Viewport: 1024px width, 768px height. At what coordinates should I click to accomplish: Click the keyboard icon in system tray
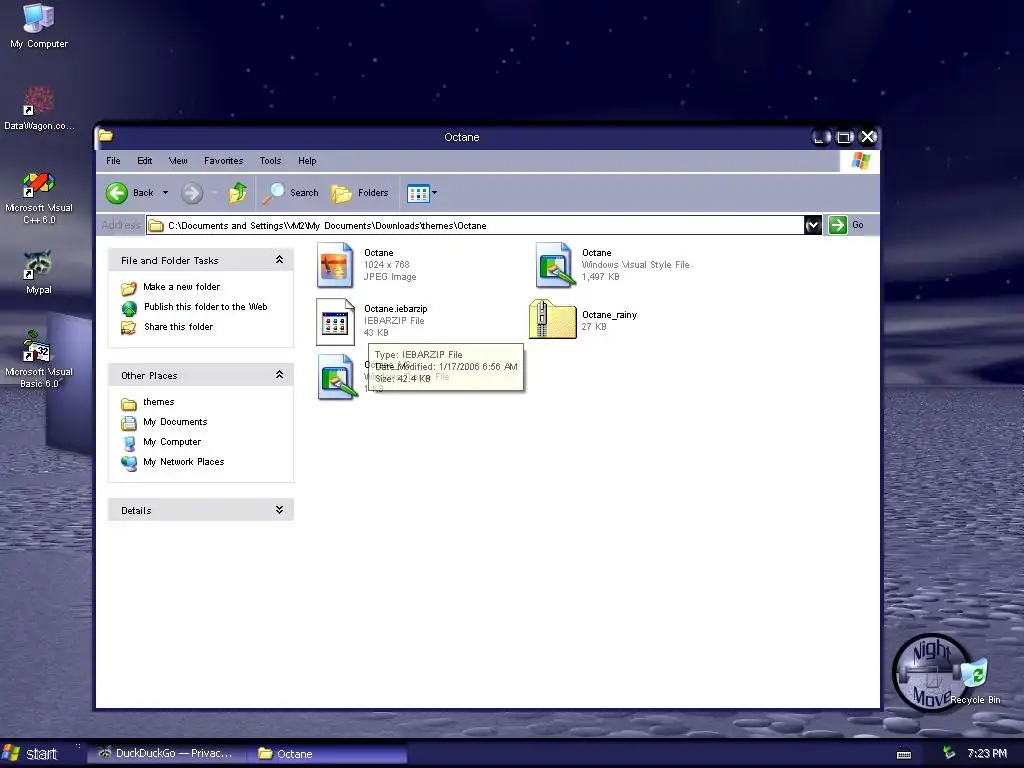pos(904,754)
